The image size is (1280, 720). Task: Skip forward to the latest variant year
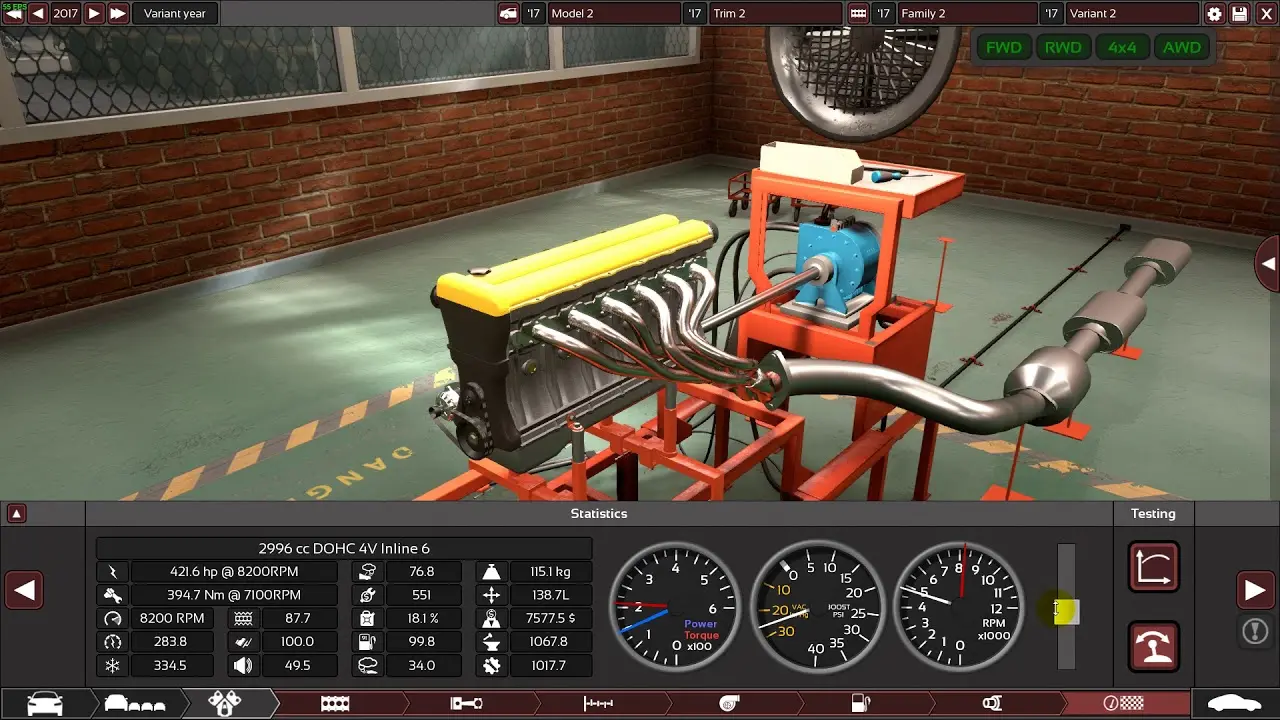[118, 13]
